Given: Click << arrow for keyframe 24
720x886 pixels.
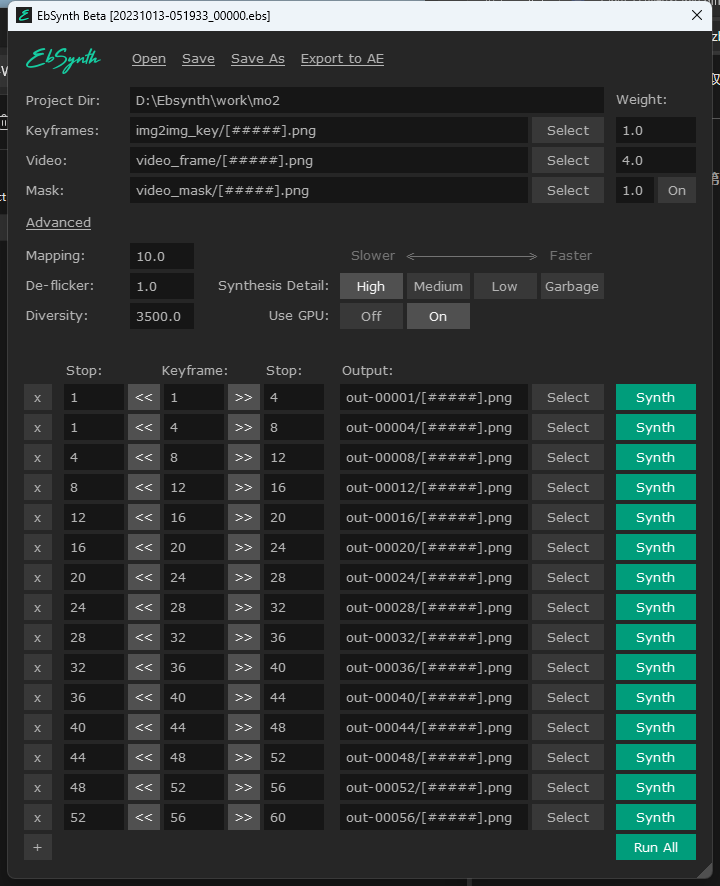Looking at the screenshot, I should tap(144, 577).
